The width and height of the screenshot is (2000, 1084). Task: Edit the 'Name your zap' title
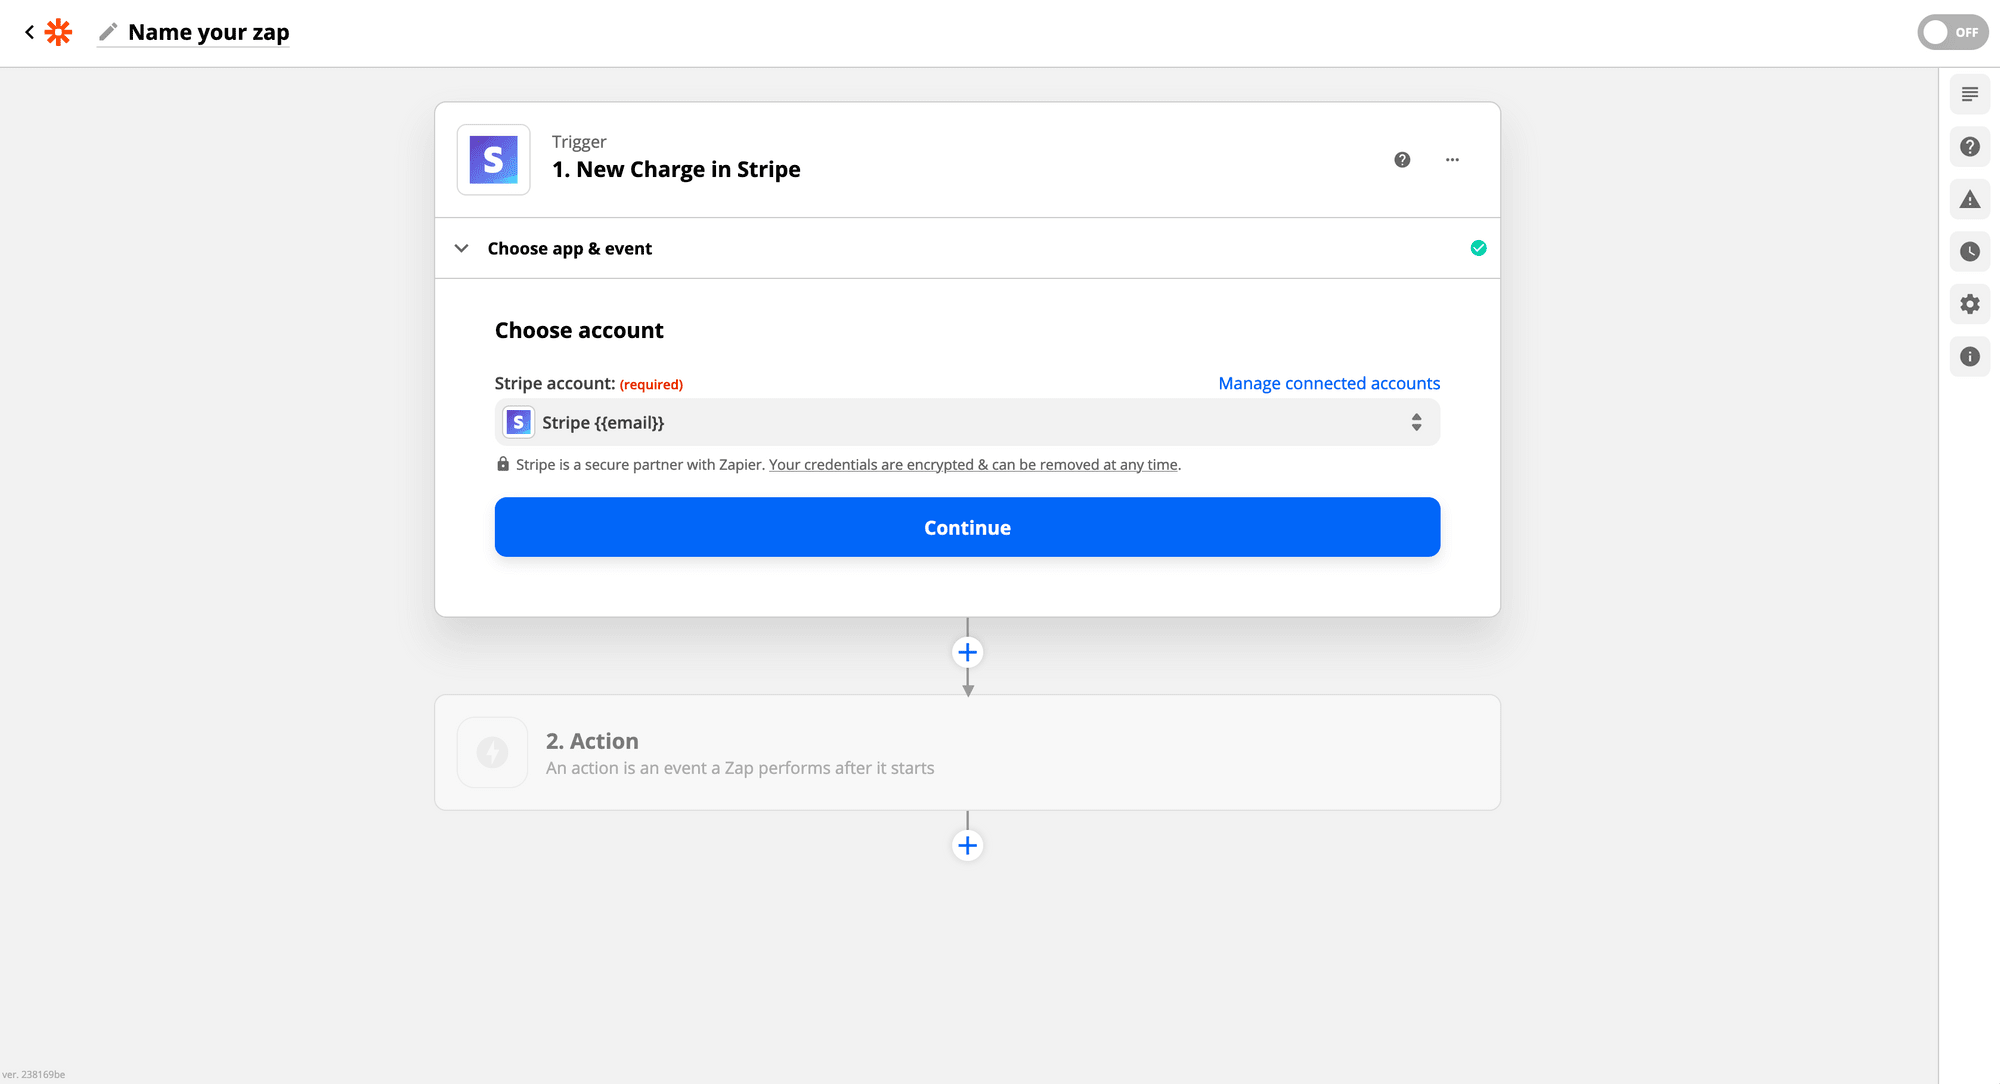[x=208, y=32]
